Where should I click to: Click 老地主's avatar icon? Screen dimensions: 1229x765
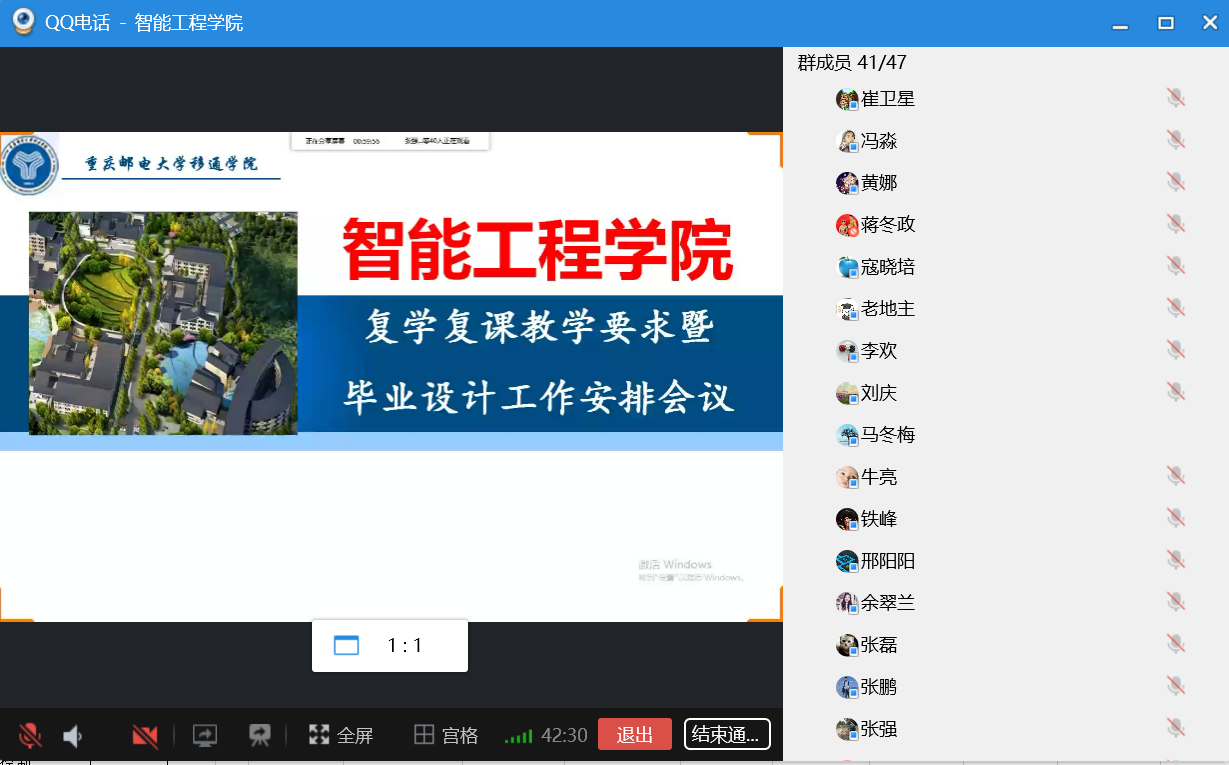[x=847, y=309]
